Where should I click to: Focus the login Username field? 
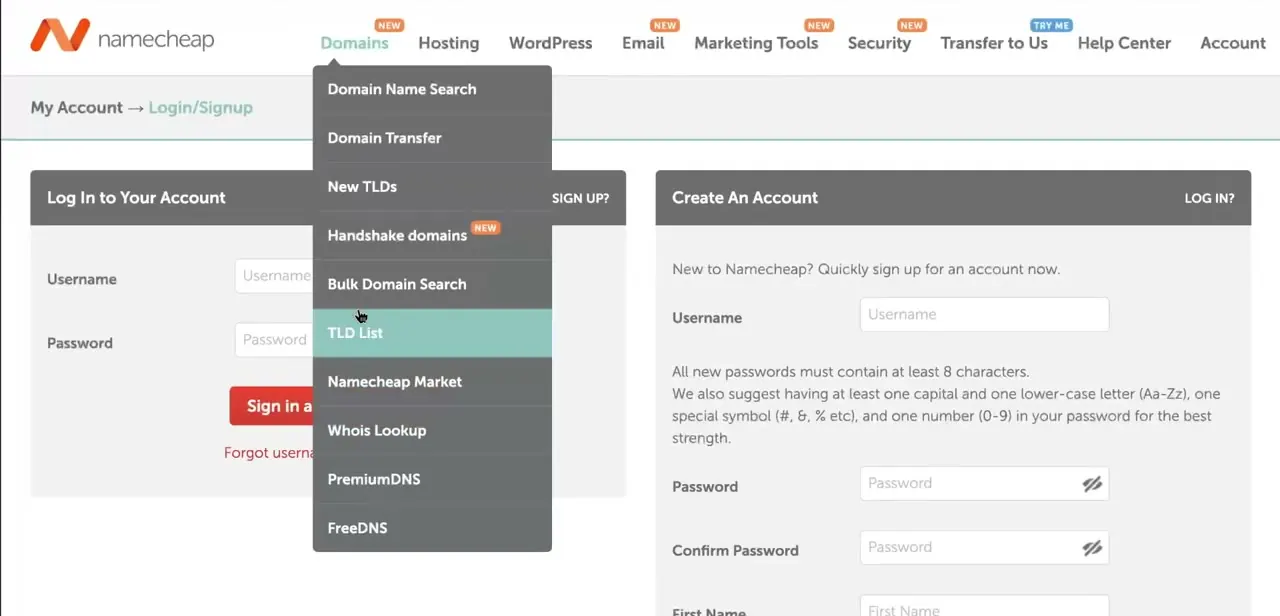(x=274, y=276)
